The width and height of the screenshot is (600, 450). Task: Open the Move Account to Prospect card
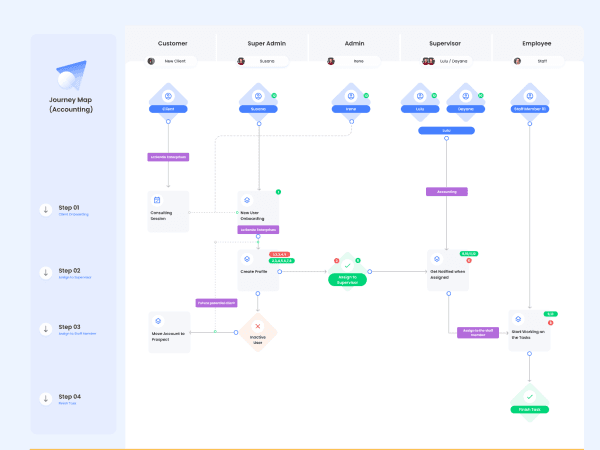tap(169, 332)
